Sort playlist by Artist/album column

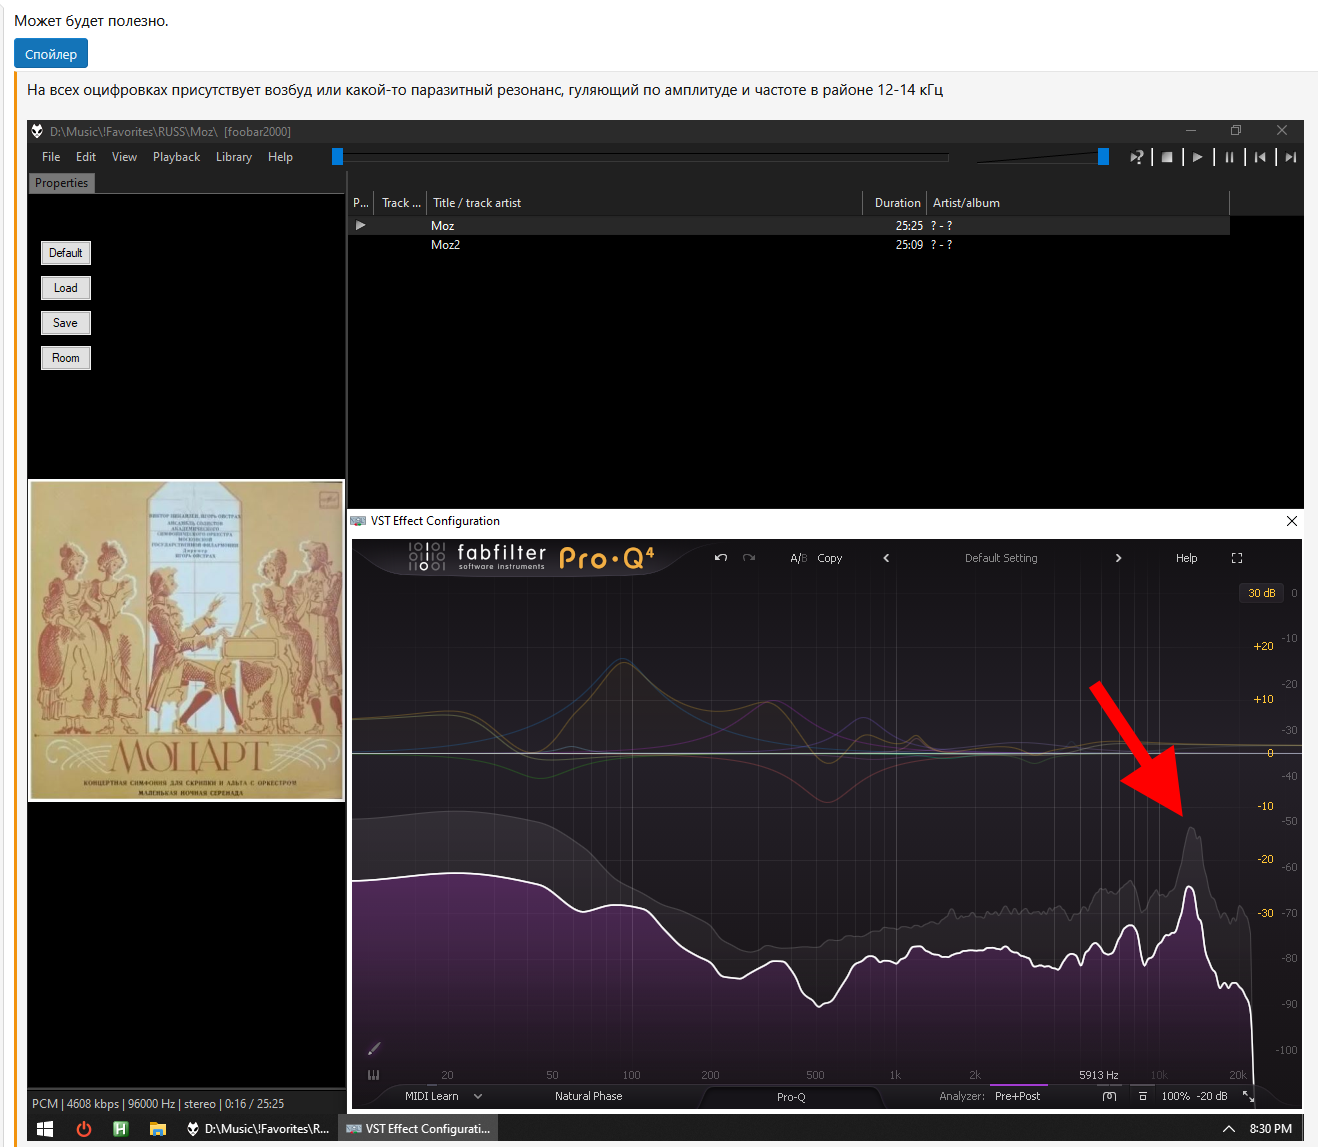[x=1078, y=203]
